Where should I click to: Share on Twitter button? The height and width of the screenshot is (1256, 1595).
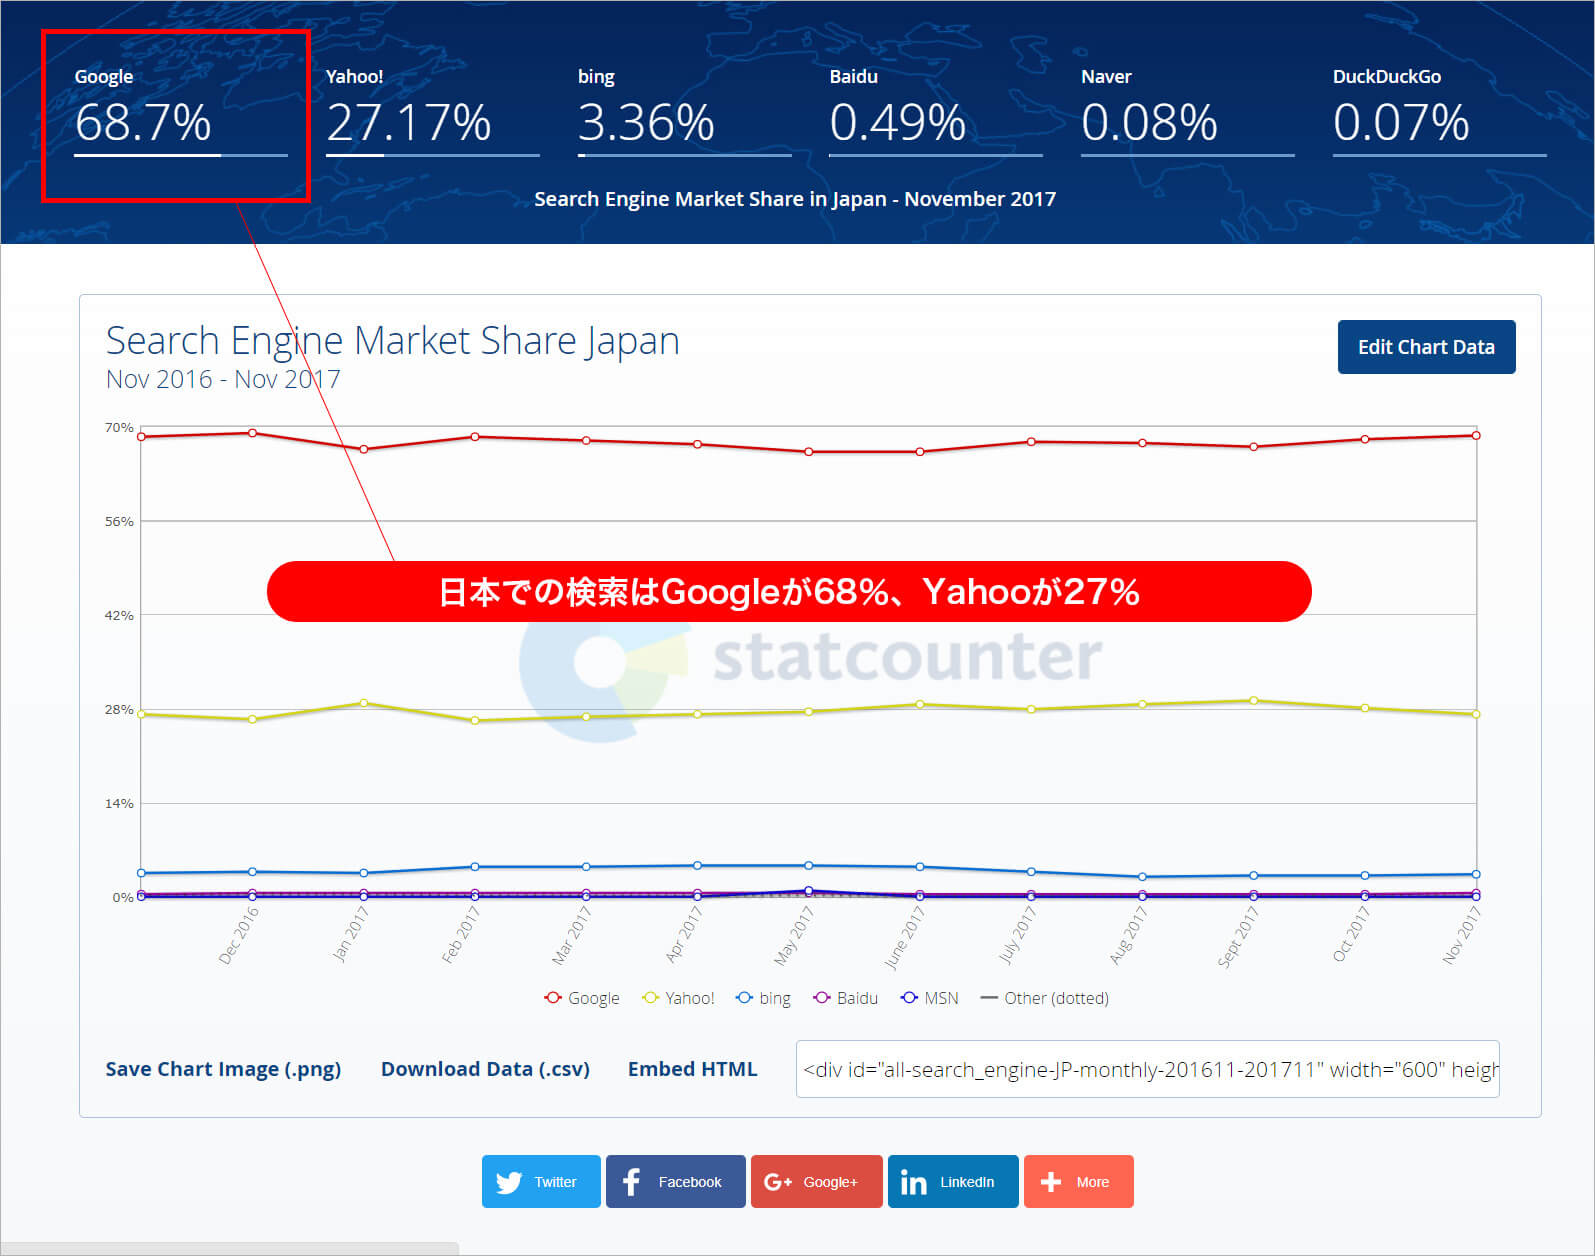[x=541, y=1181]
